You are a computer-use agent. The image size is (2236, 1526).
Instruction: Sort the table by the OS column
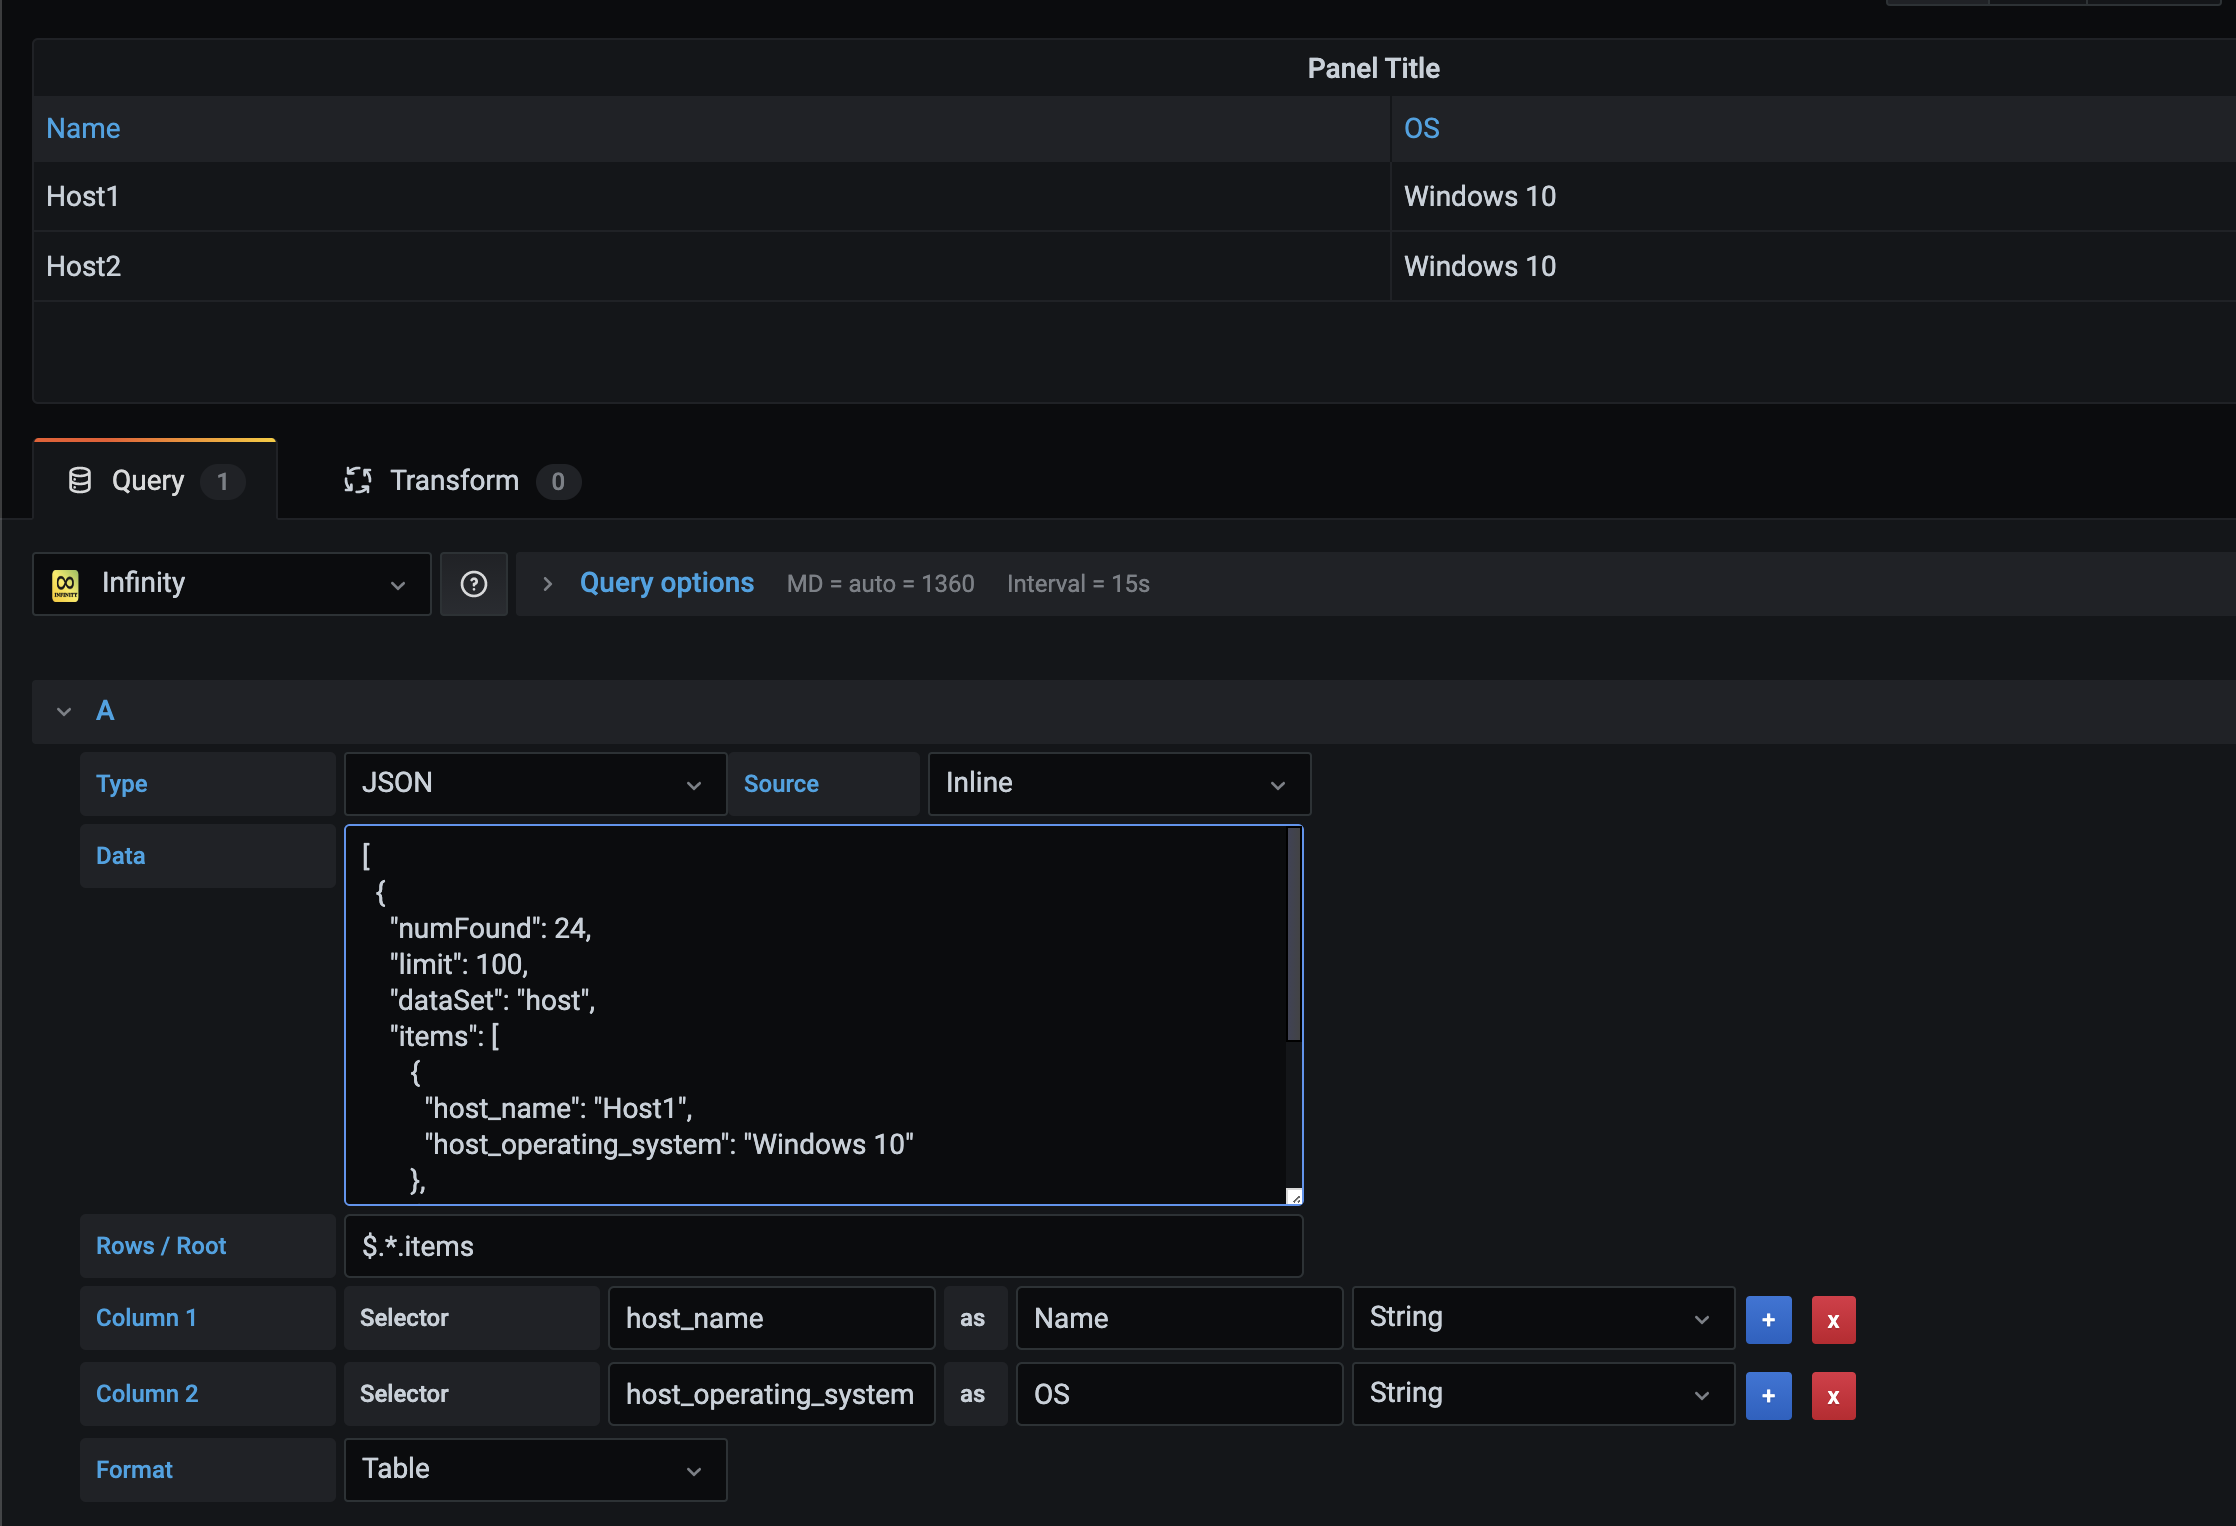(1421, 128)
